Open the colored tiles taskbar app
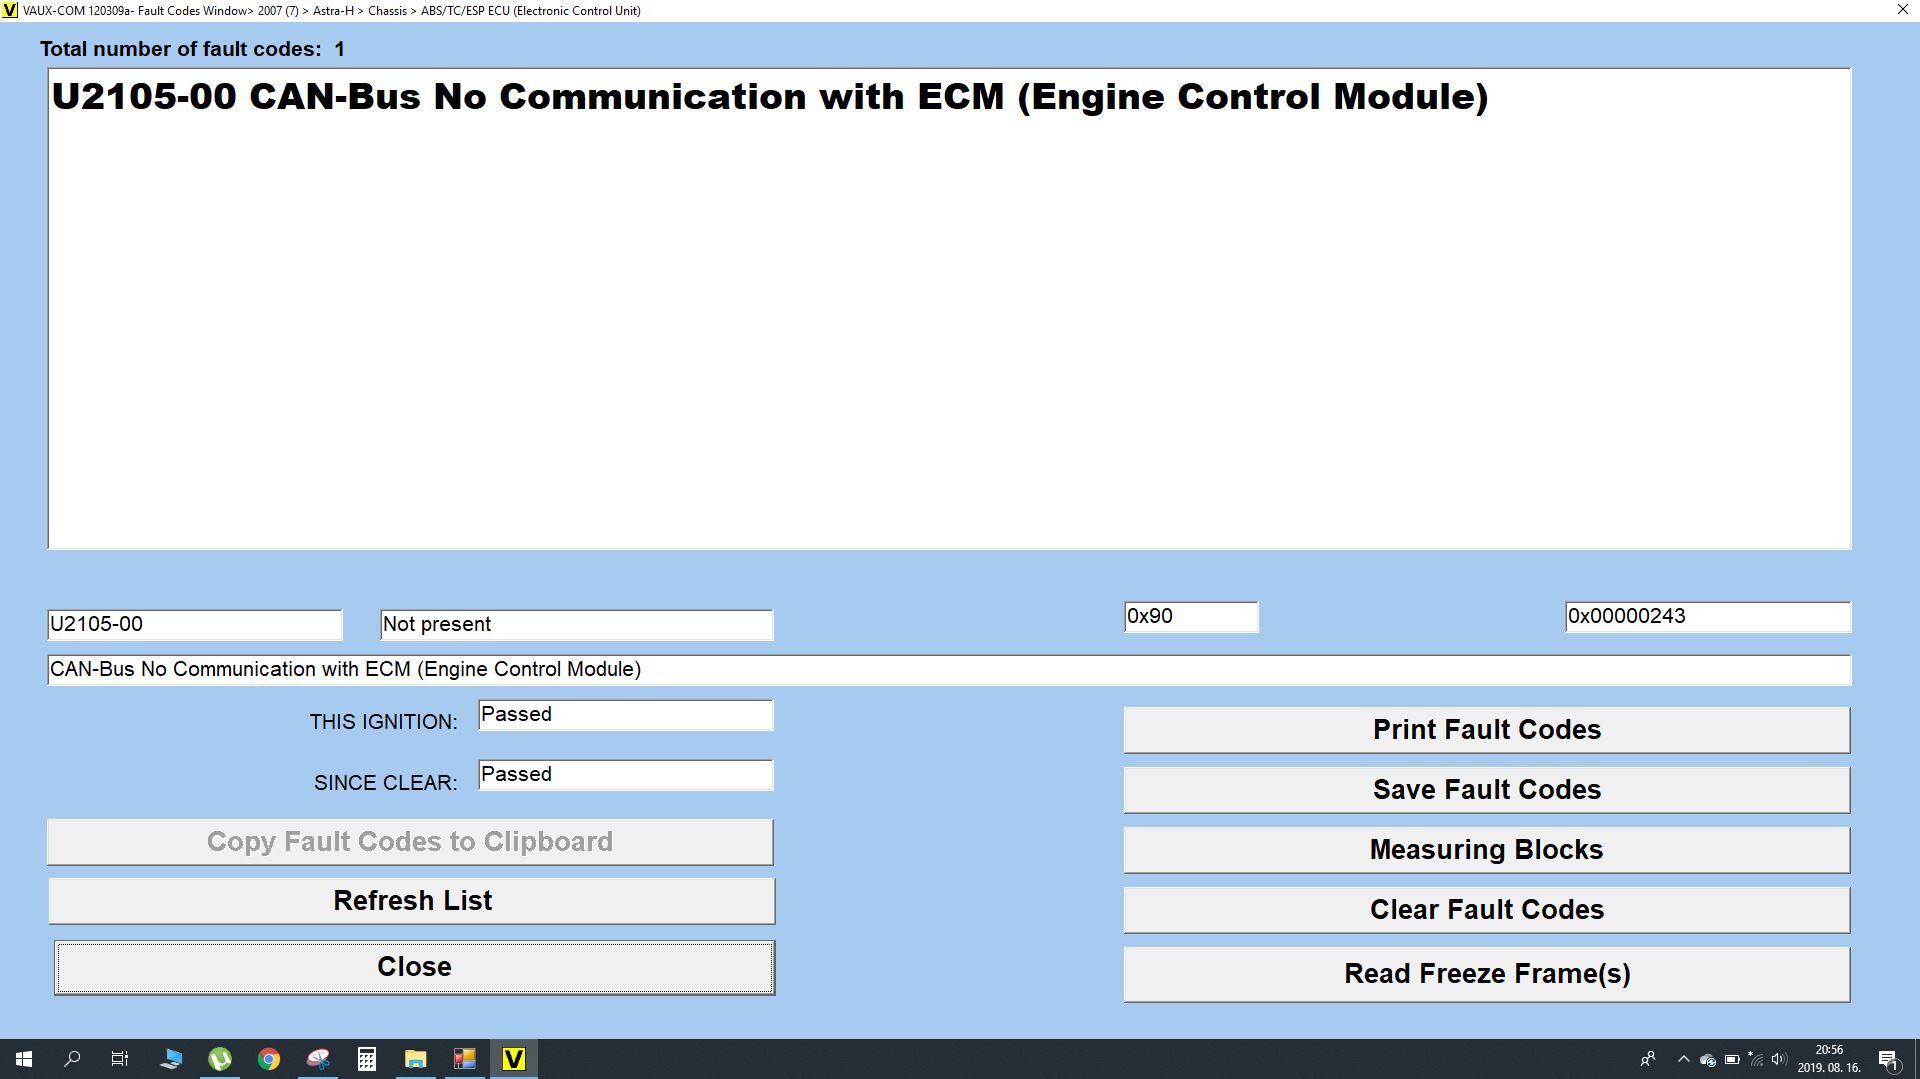1920x1079 pixels. (465, 1059)
